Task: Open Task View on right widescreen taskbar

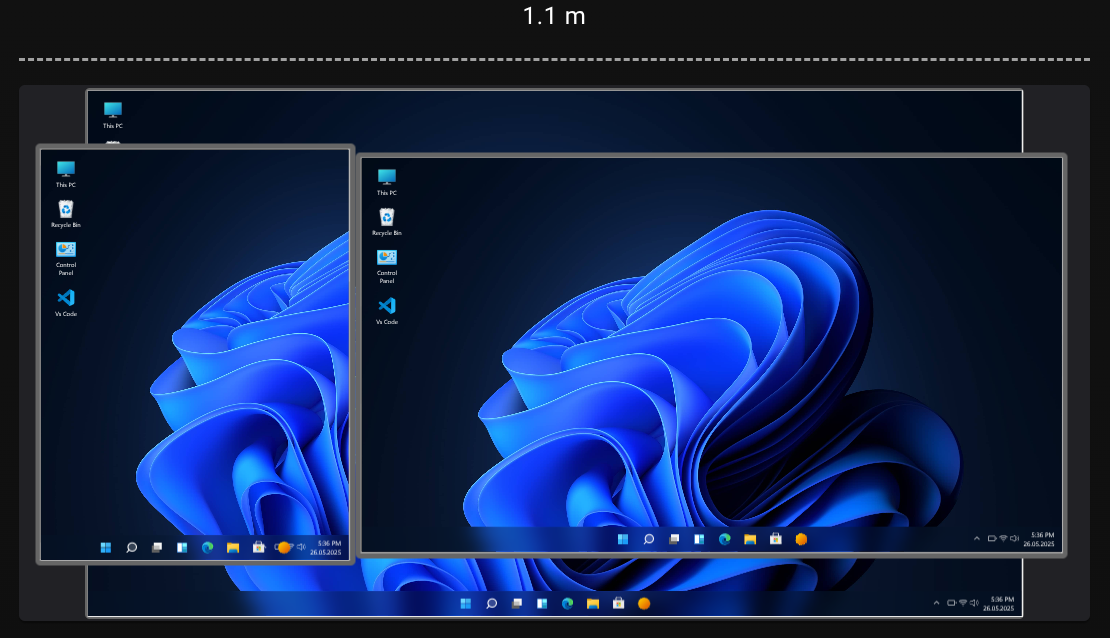Action: pyautogui.click(x=674, y=539)
